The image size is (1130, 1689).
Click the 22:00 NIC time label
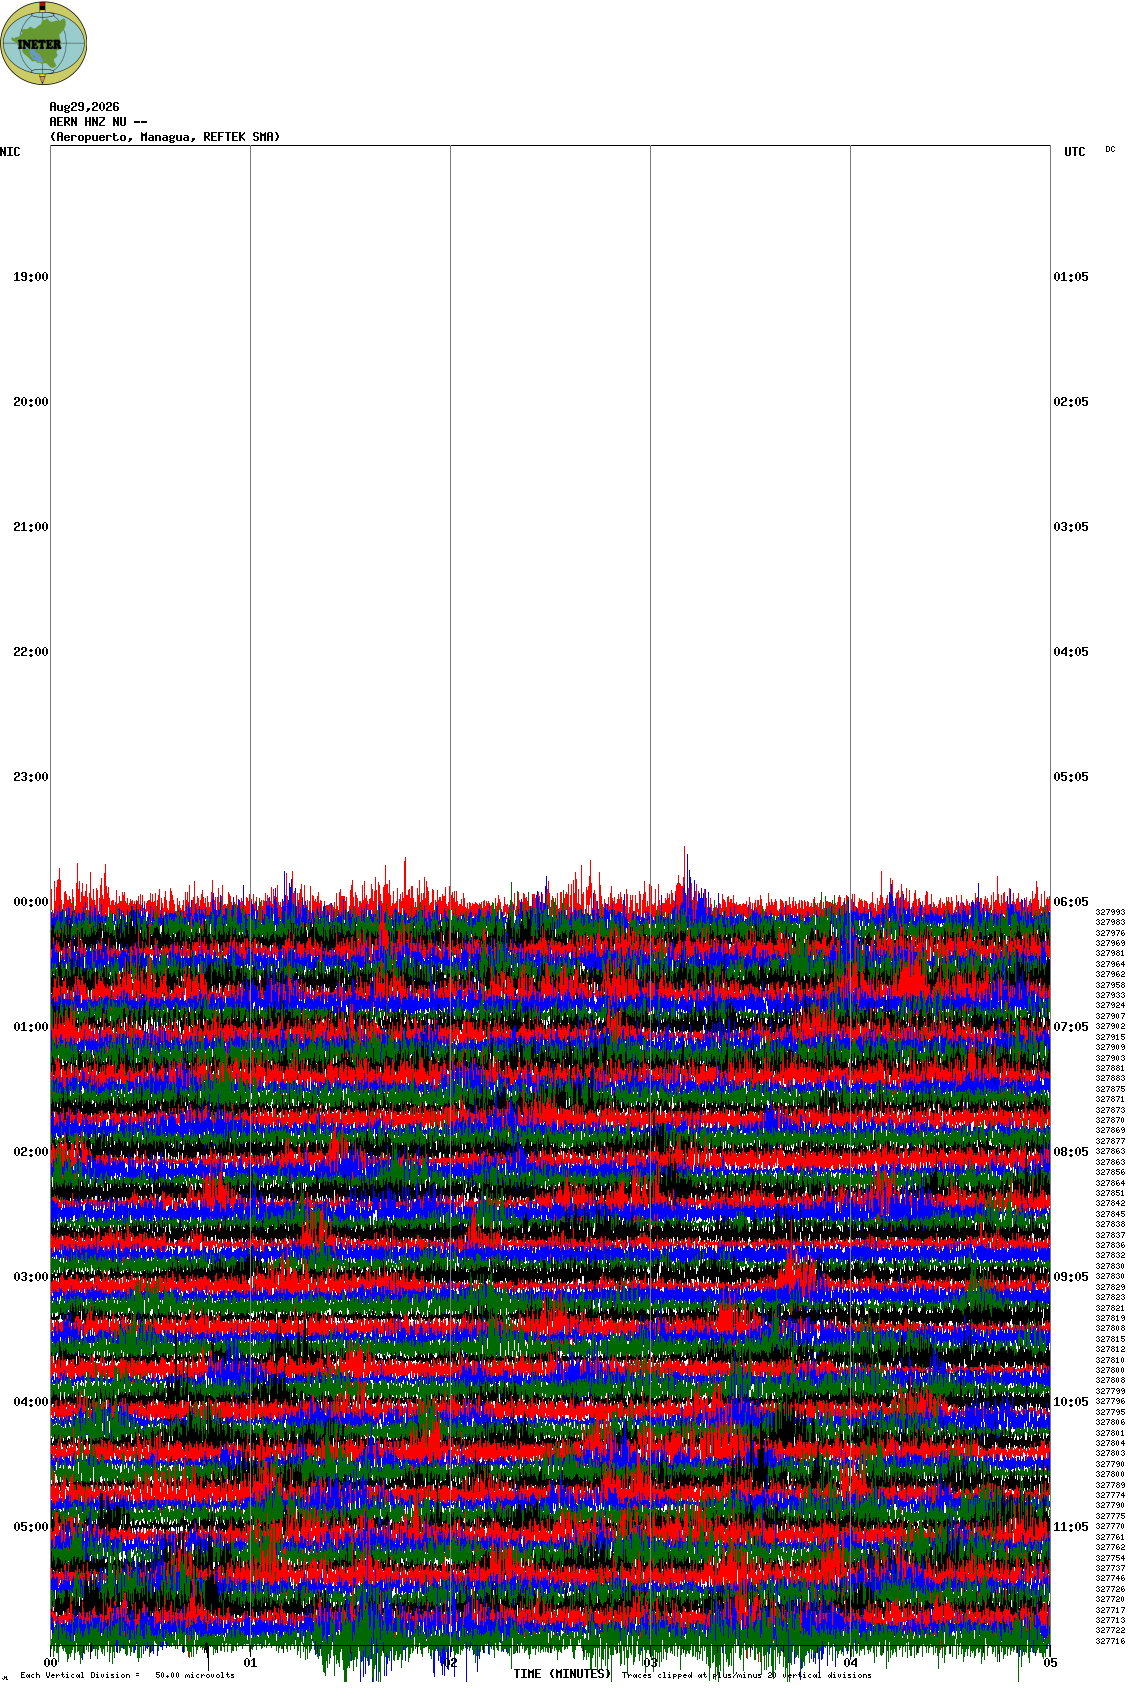point(30,652)
